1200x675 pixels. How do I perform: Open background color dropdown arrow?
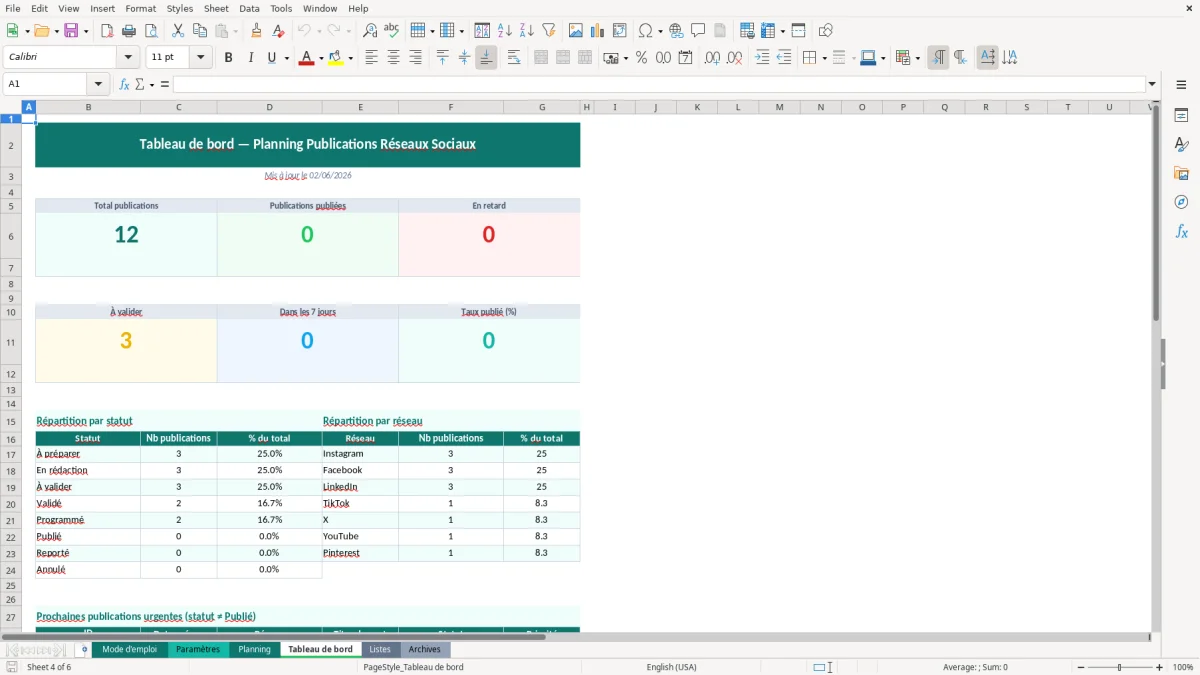[351, 58]
